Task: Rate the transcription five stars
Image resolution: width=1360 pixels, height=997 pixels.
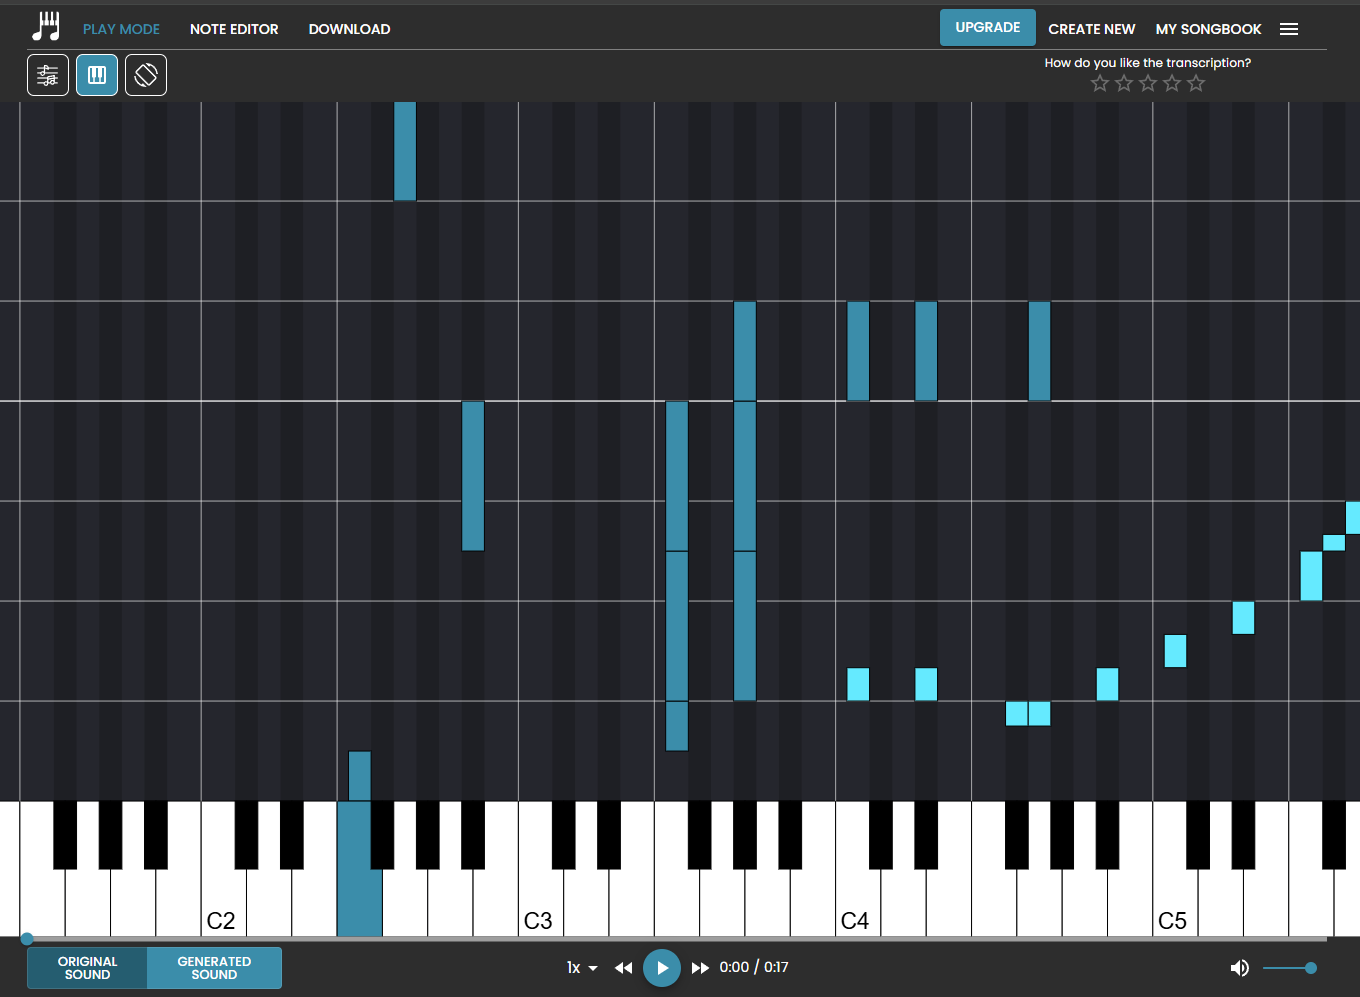Action: pyautogui.click(x=1196, y=84)
